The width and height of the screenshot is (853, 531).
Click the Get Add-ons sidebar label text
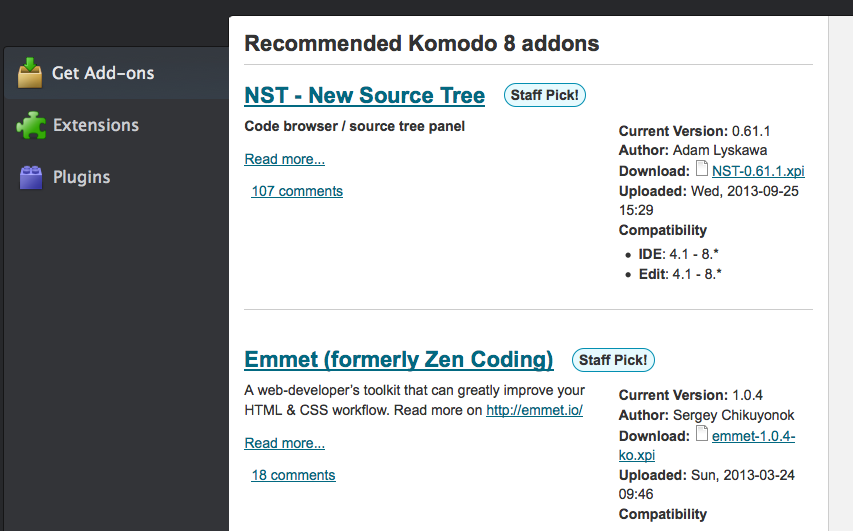[x=103, y=73]
